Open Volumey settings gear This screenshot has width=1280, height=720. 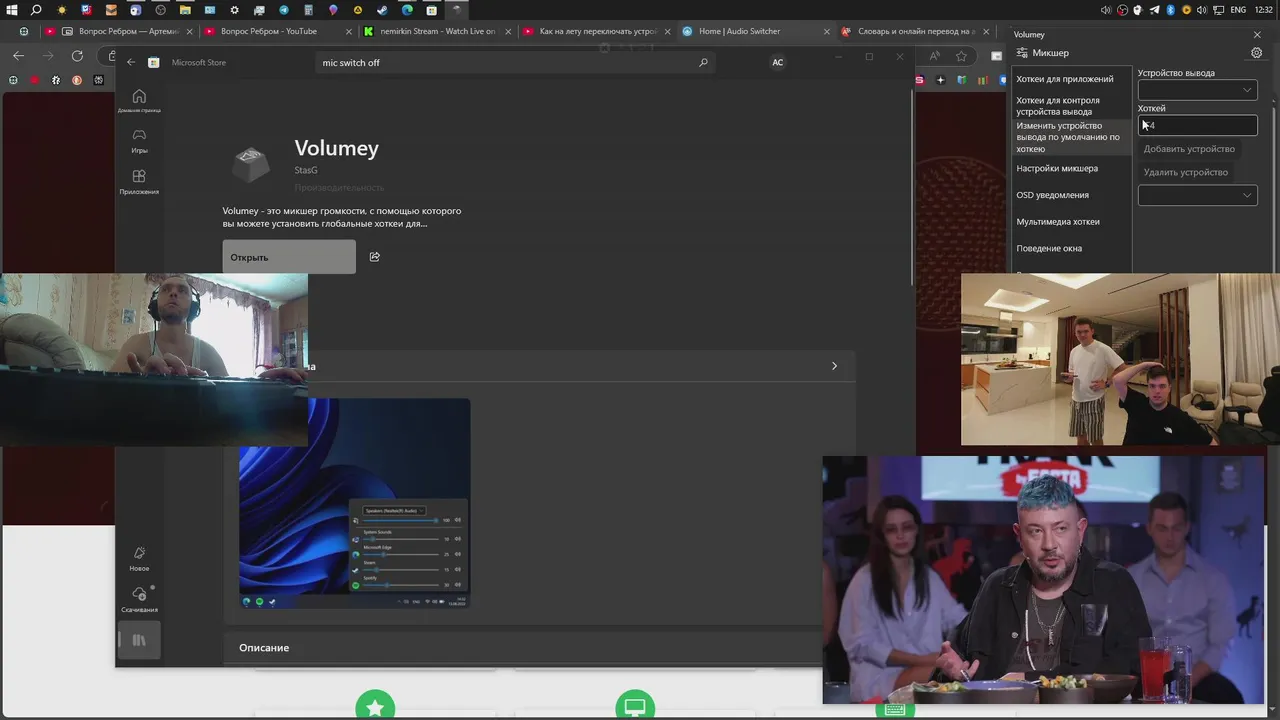coord(1257,53)
